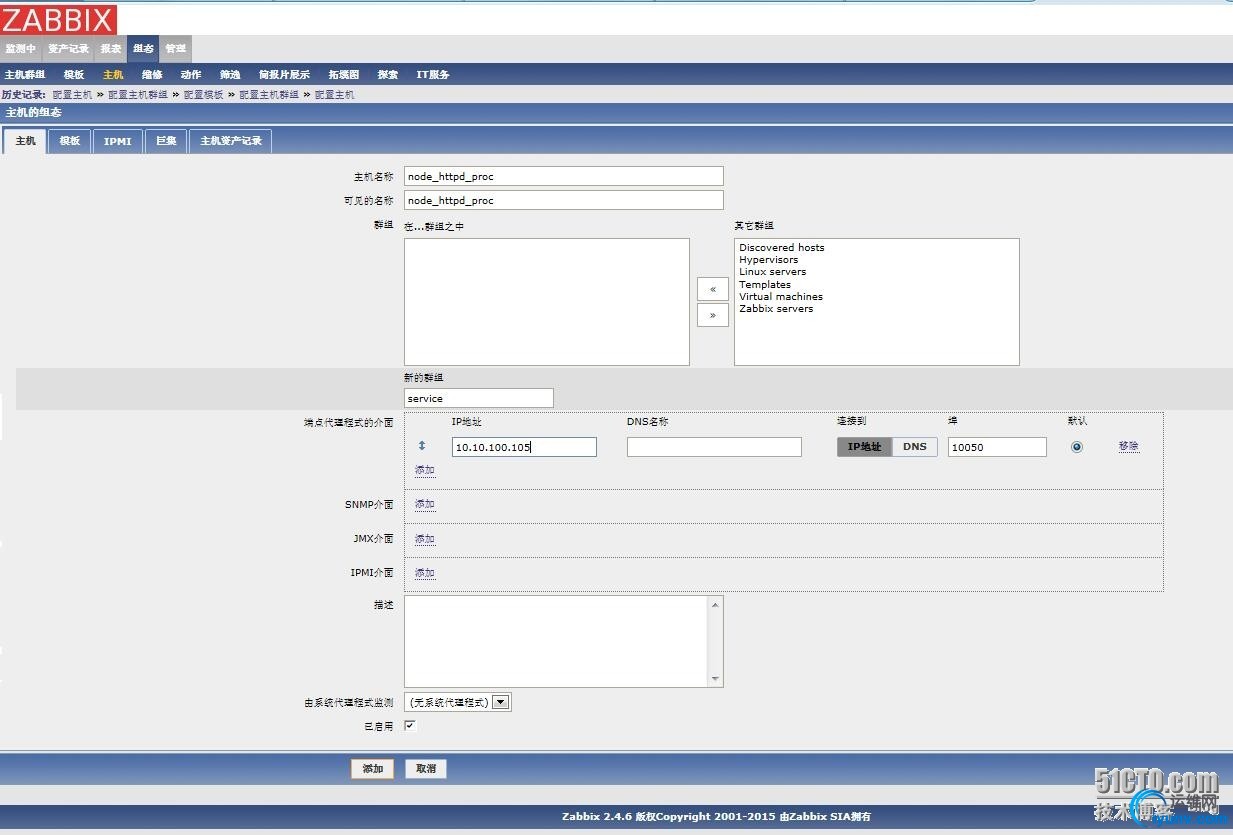1233x835 pixels.
Task: Toggle the 已启用 enabled checkbox
Action: click(x=410, y=726)
